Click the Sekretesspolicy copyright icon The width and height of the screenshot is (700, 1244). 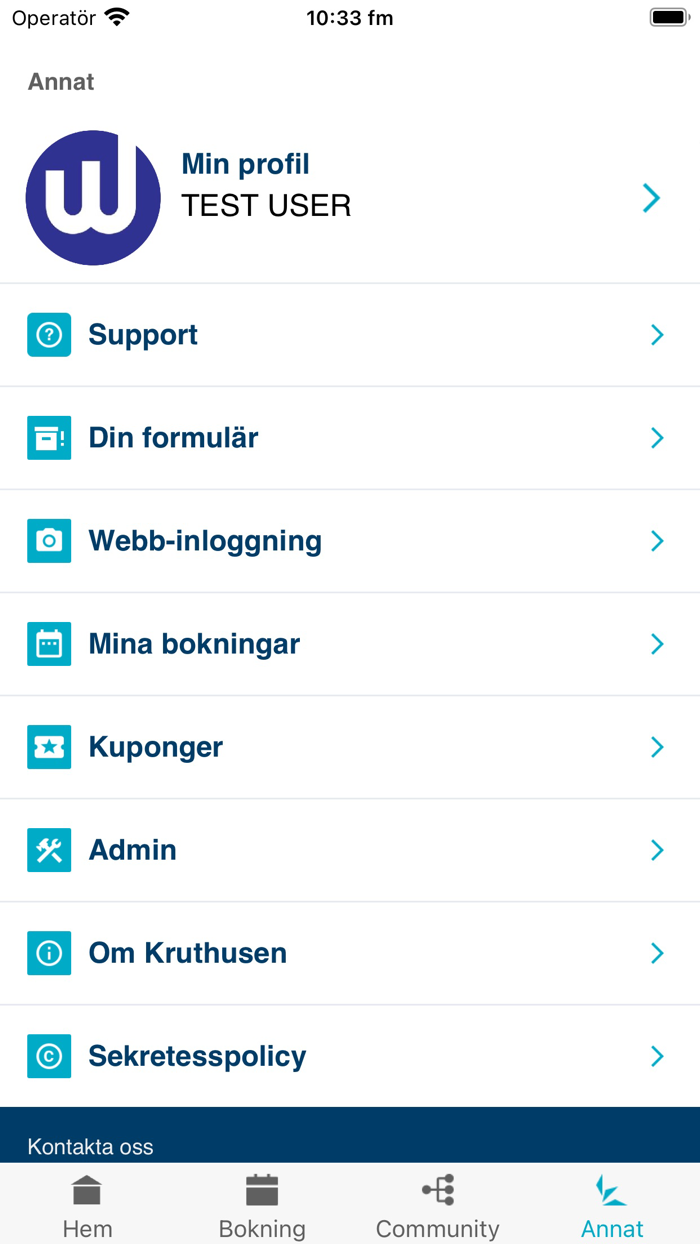coord(49,1056)
